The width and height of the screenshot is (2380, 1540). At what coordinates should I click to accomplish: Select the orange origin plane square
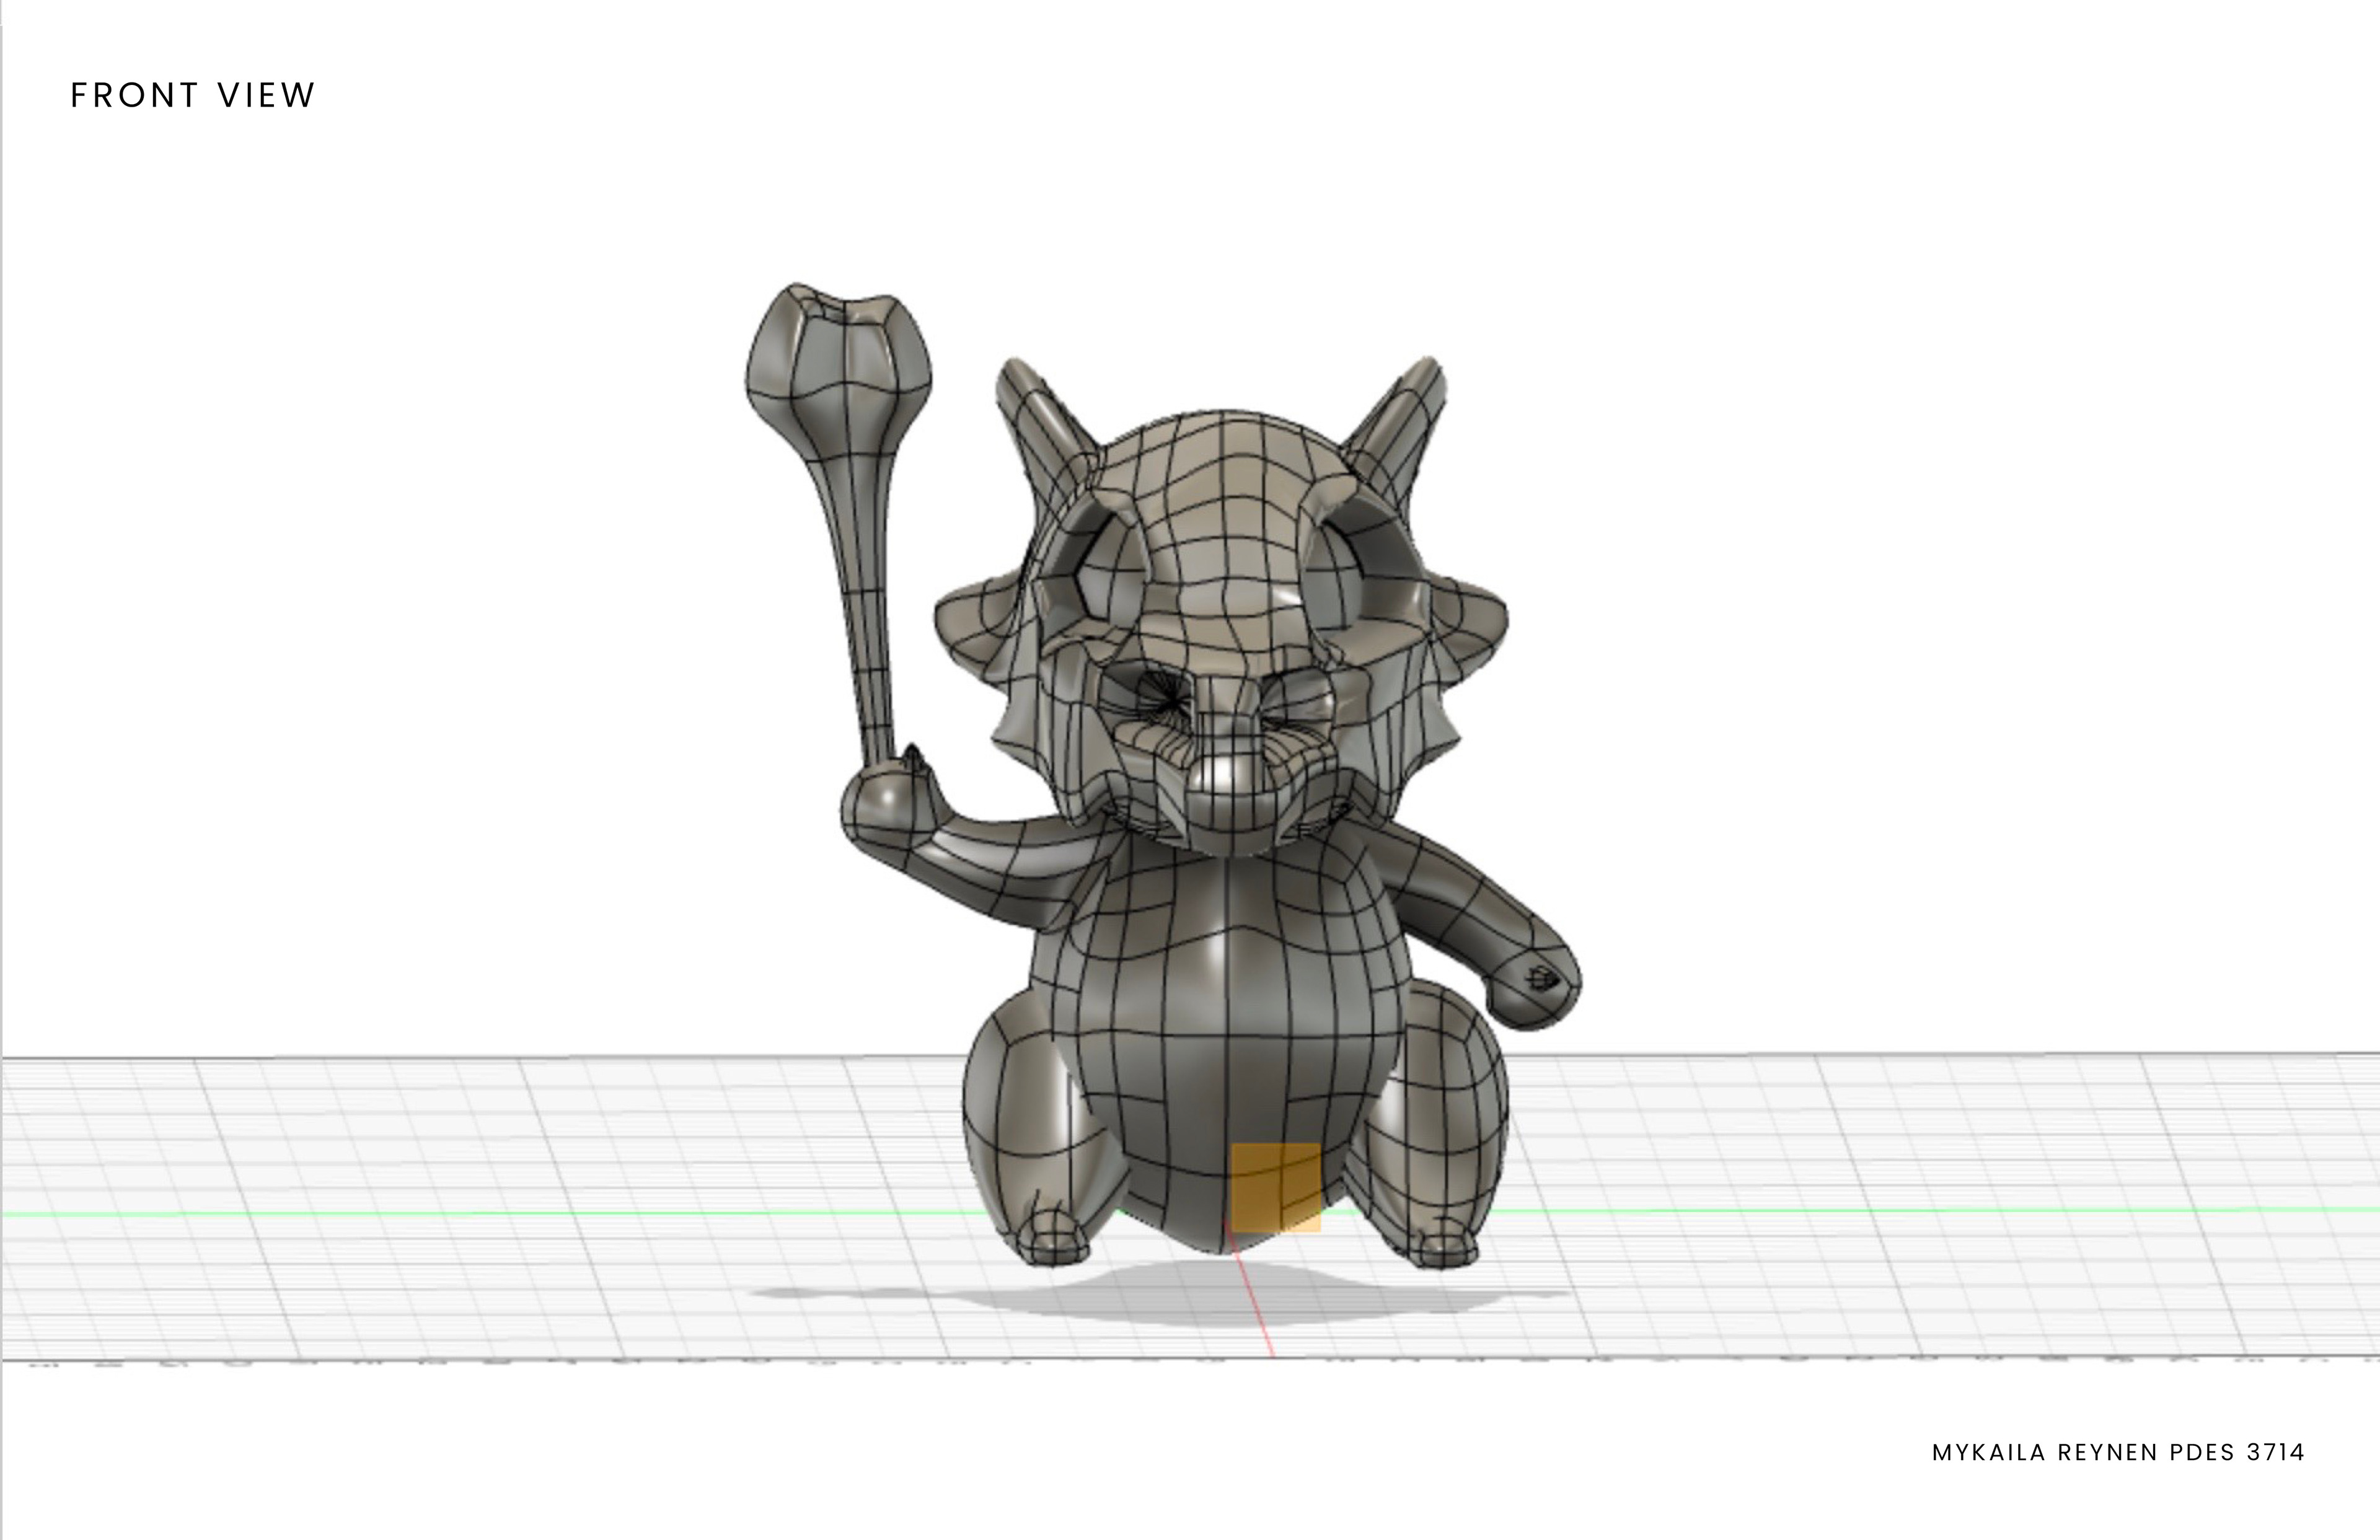[x=1275, y=1188]
